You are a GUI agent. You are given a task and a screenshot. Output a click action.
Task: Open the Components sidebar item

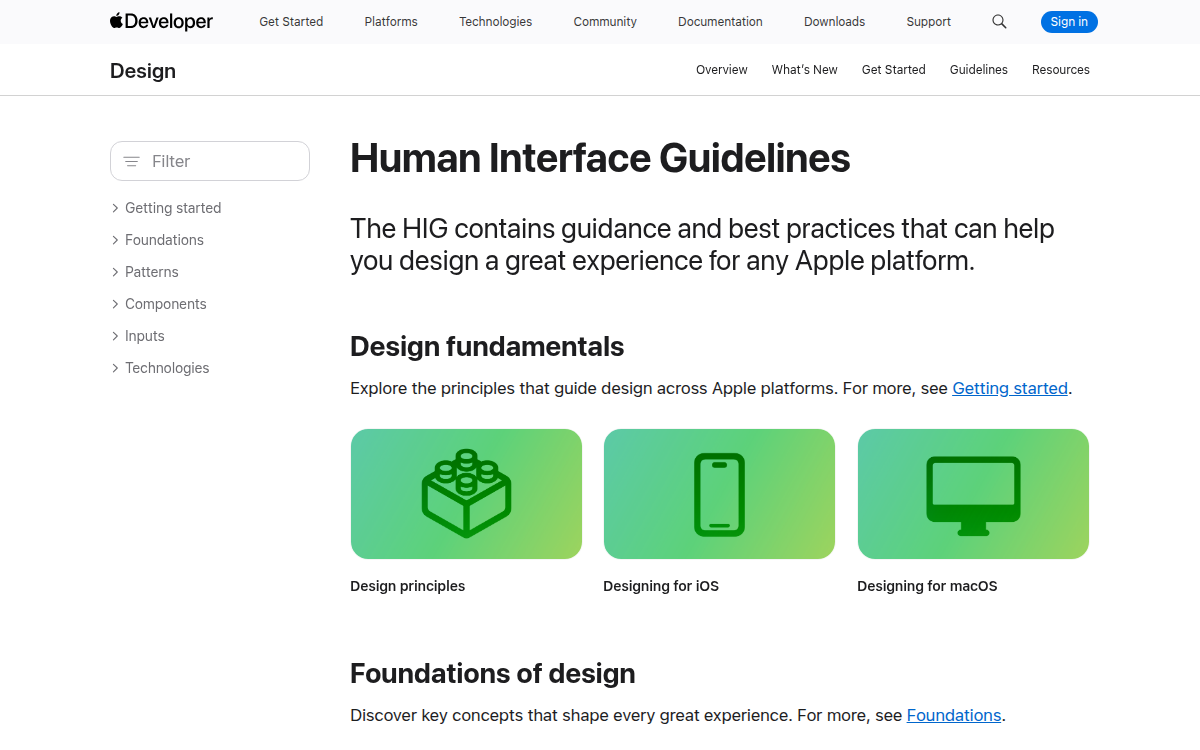tap(166, 304)
